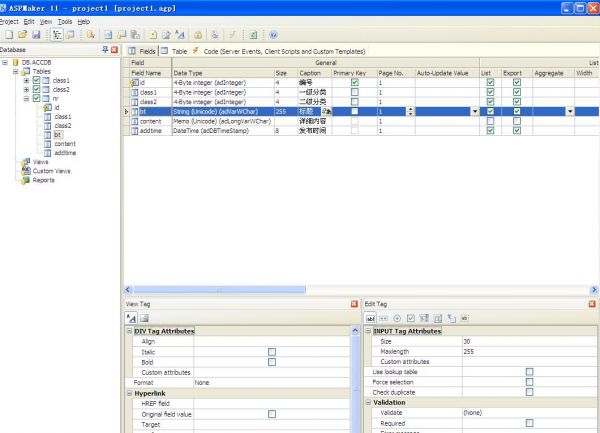The image size is (600, 433).
Task: Select the Text edit tag icon
Action: (x=370, y=318)
